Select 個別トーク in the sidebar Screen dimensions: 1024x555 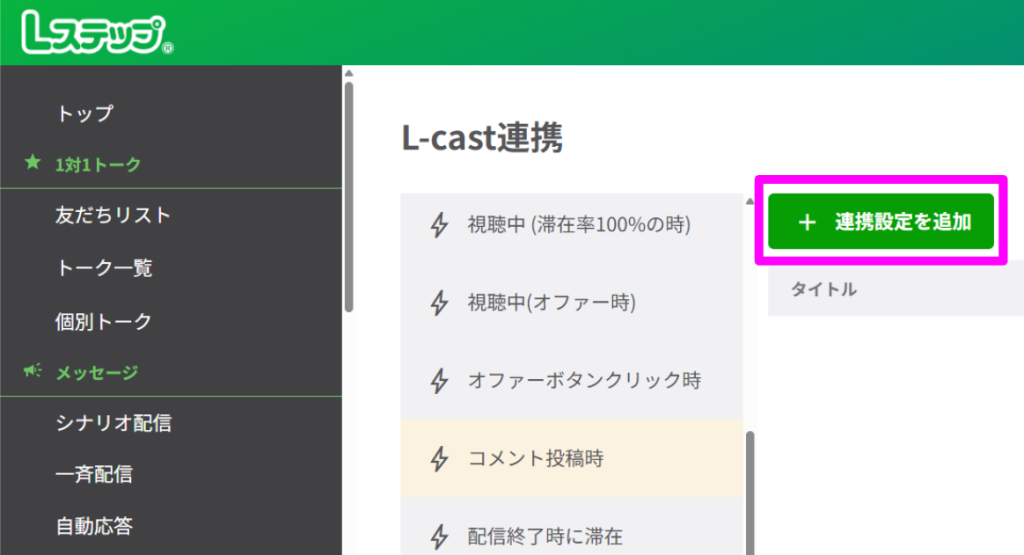point(104,321)
